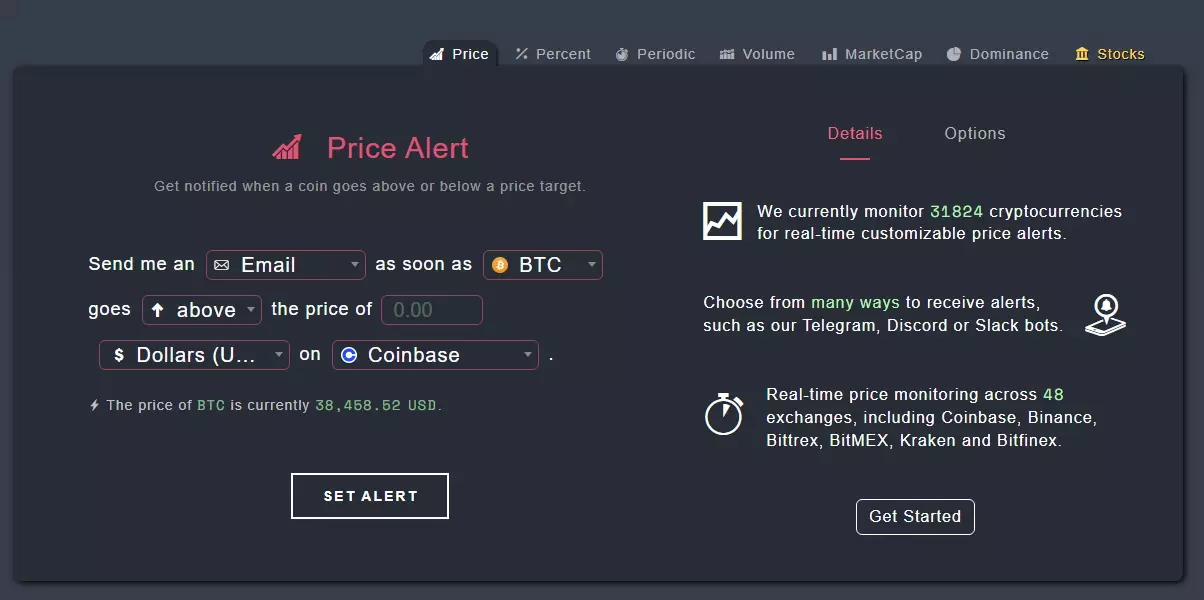Click the stopwatch real-time monitoring icon
This screenshot has width=1204, height=600.
[x=723, y=413]
